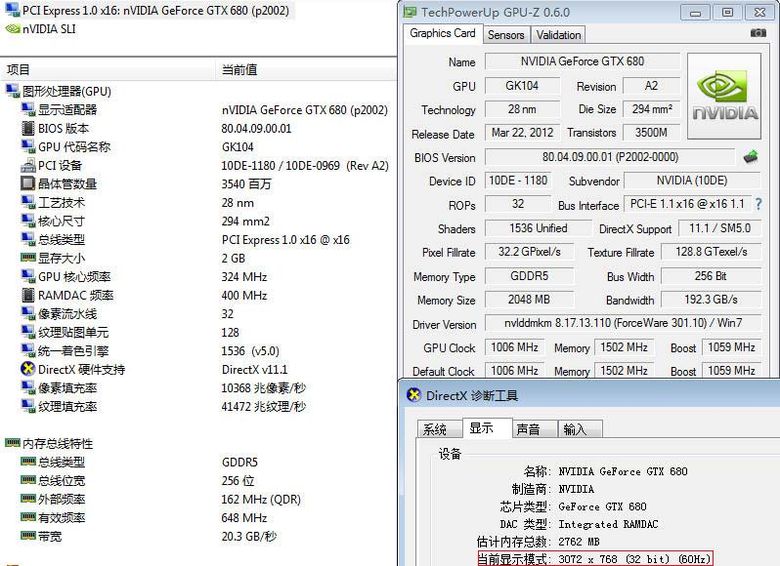Click the GPU-Z screenshot camera icon
This screenshot has width=780, height=566.
(758, 34)
